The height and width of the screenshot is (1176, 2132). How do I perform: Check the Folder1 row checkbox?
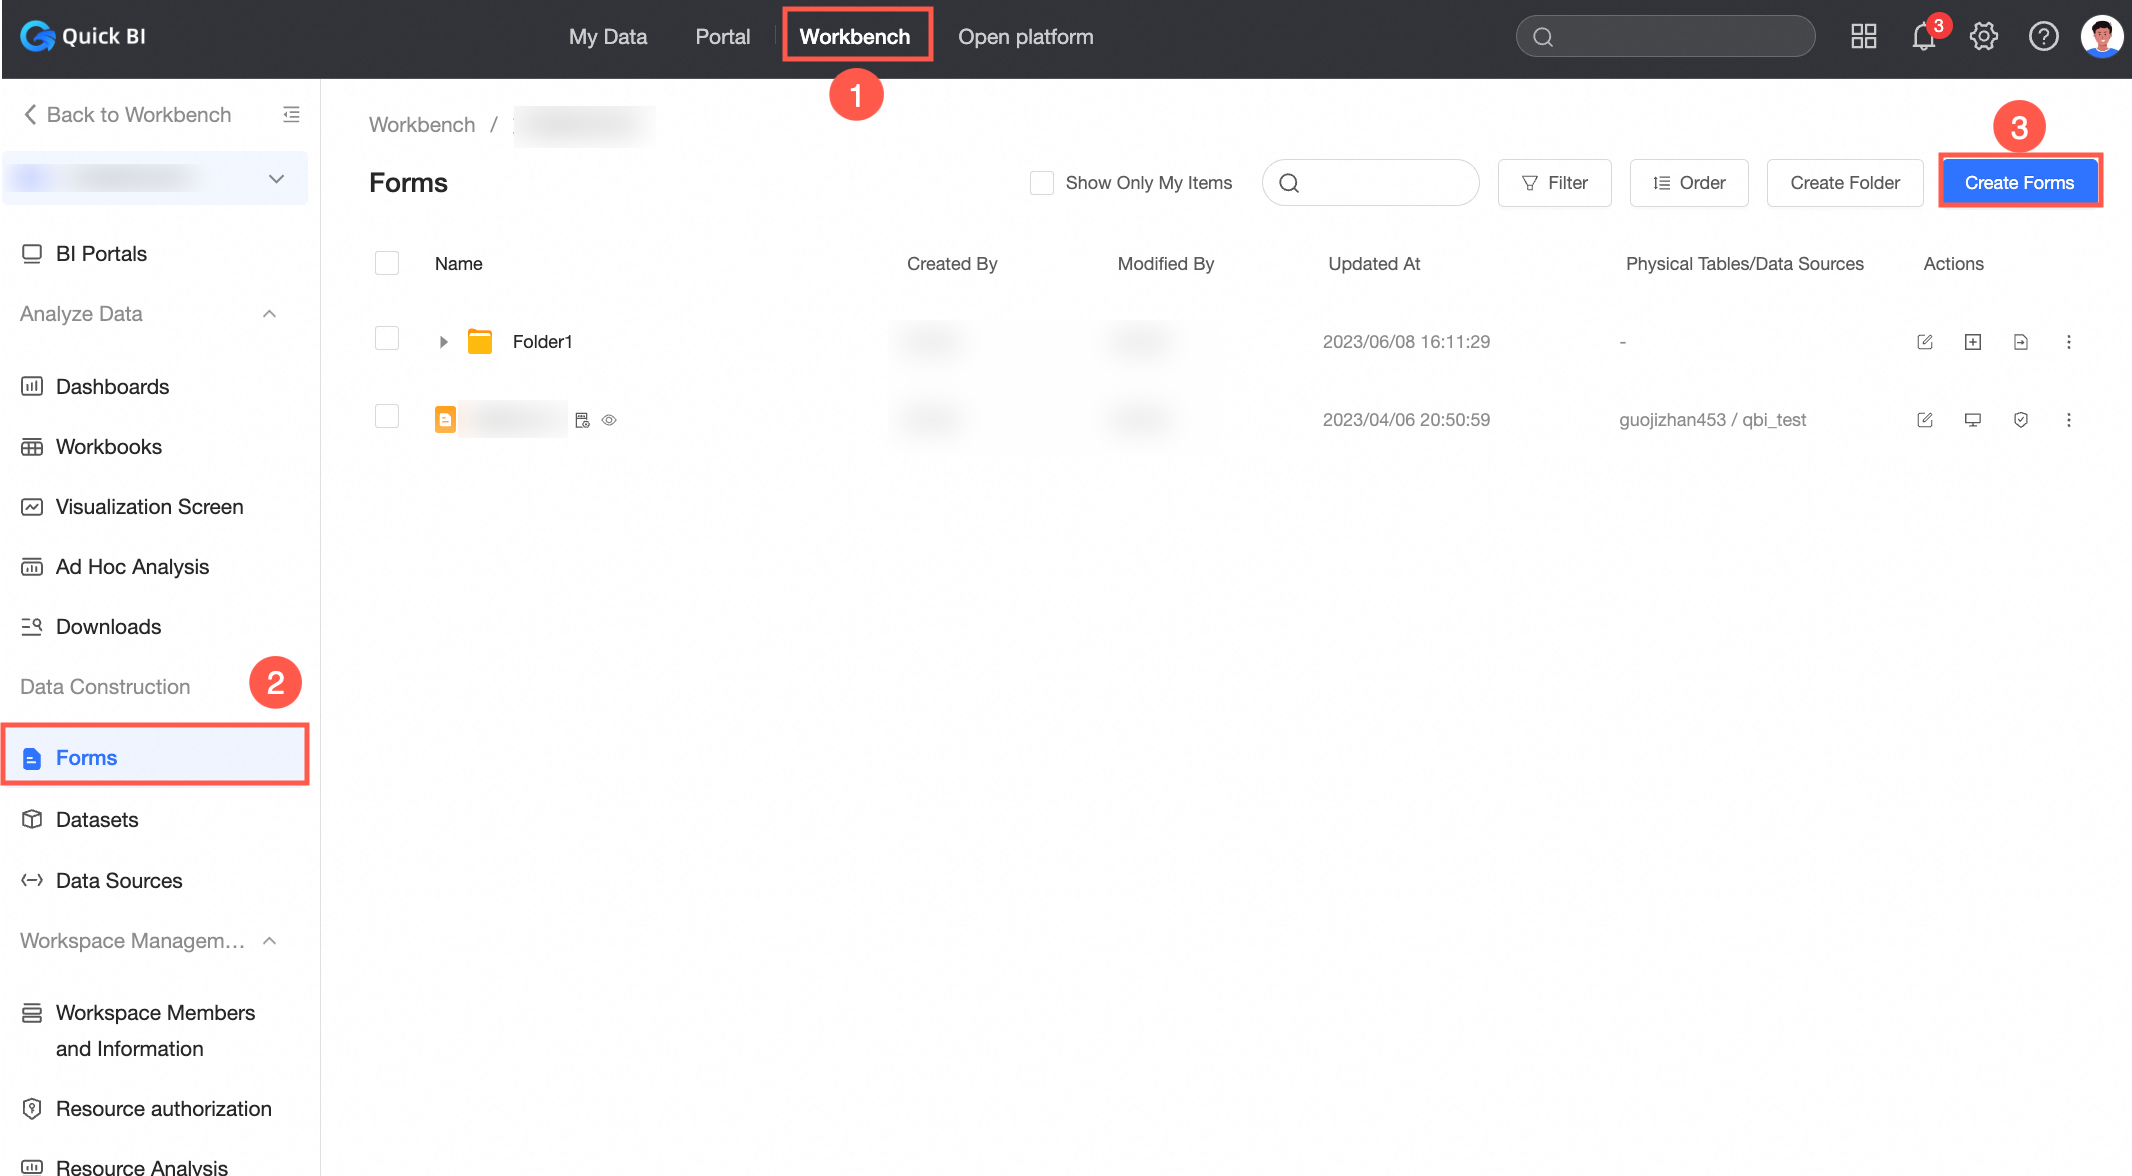click(387, 339)
